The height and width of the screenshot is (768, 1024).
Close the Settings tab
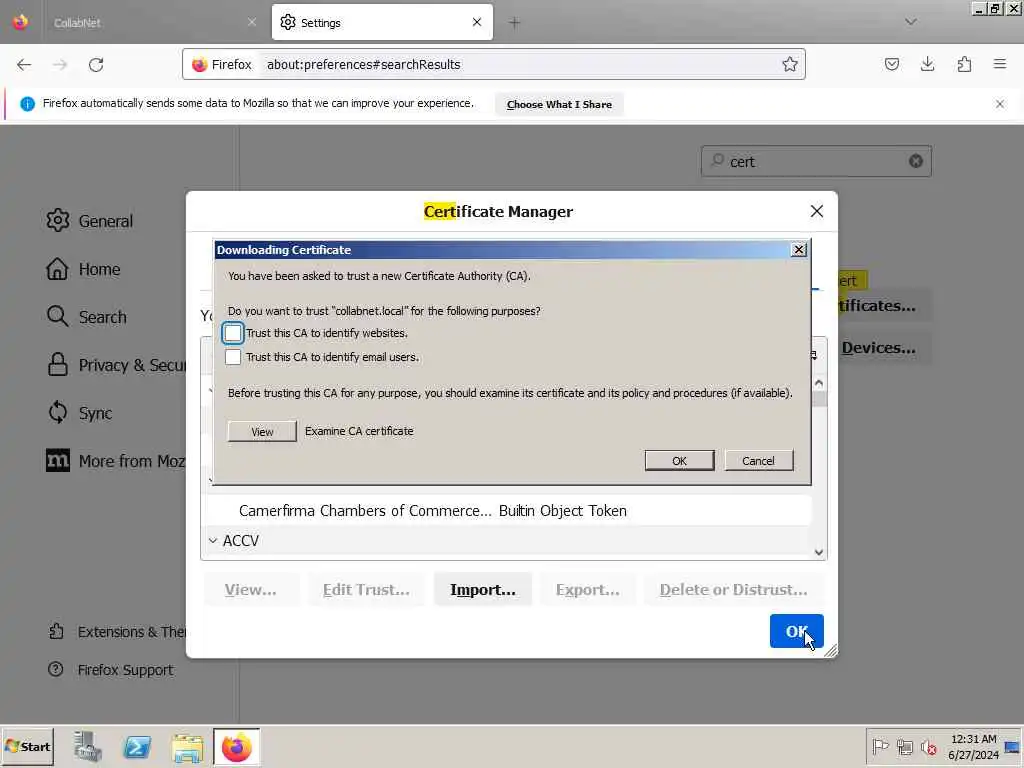(477, 22)
